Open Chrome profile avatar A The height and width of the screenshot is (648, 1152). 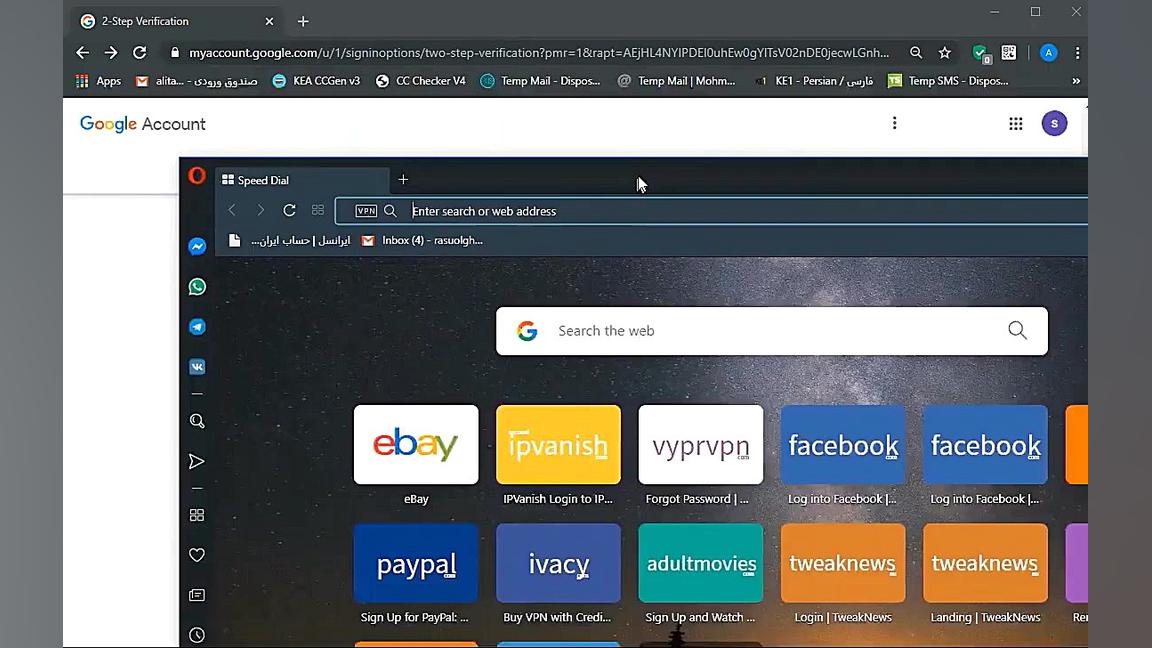[1048, 53]
